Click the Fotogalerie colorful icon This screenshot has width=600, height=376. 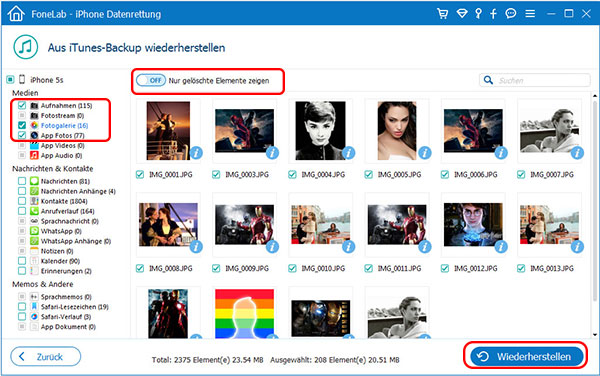click(x=34, y=125)
